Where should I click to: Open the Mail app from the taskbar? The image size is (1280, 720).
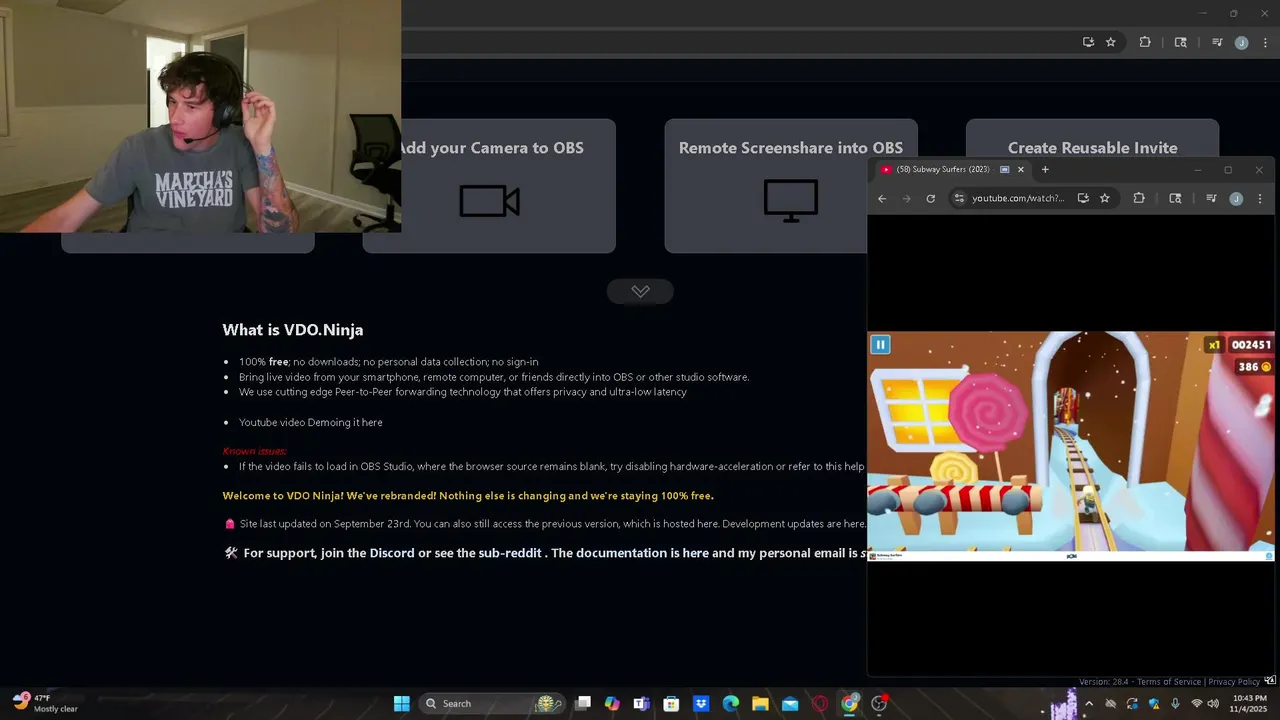pyautogui.click(x=790, y=704)
